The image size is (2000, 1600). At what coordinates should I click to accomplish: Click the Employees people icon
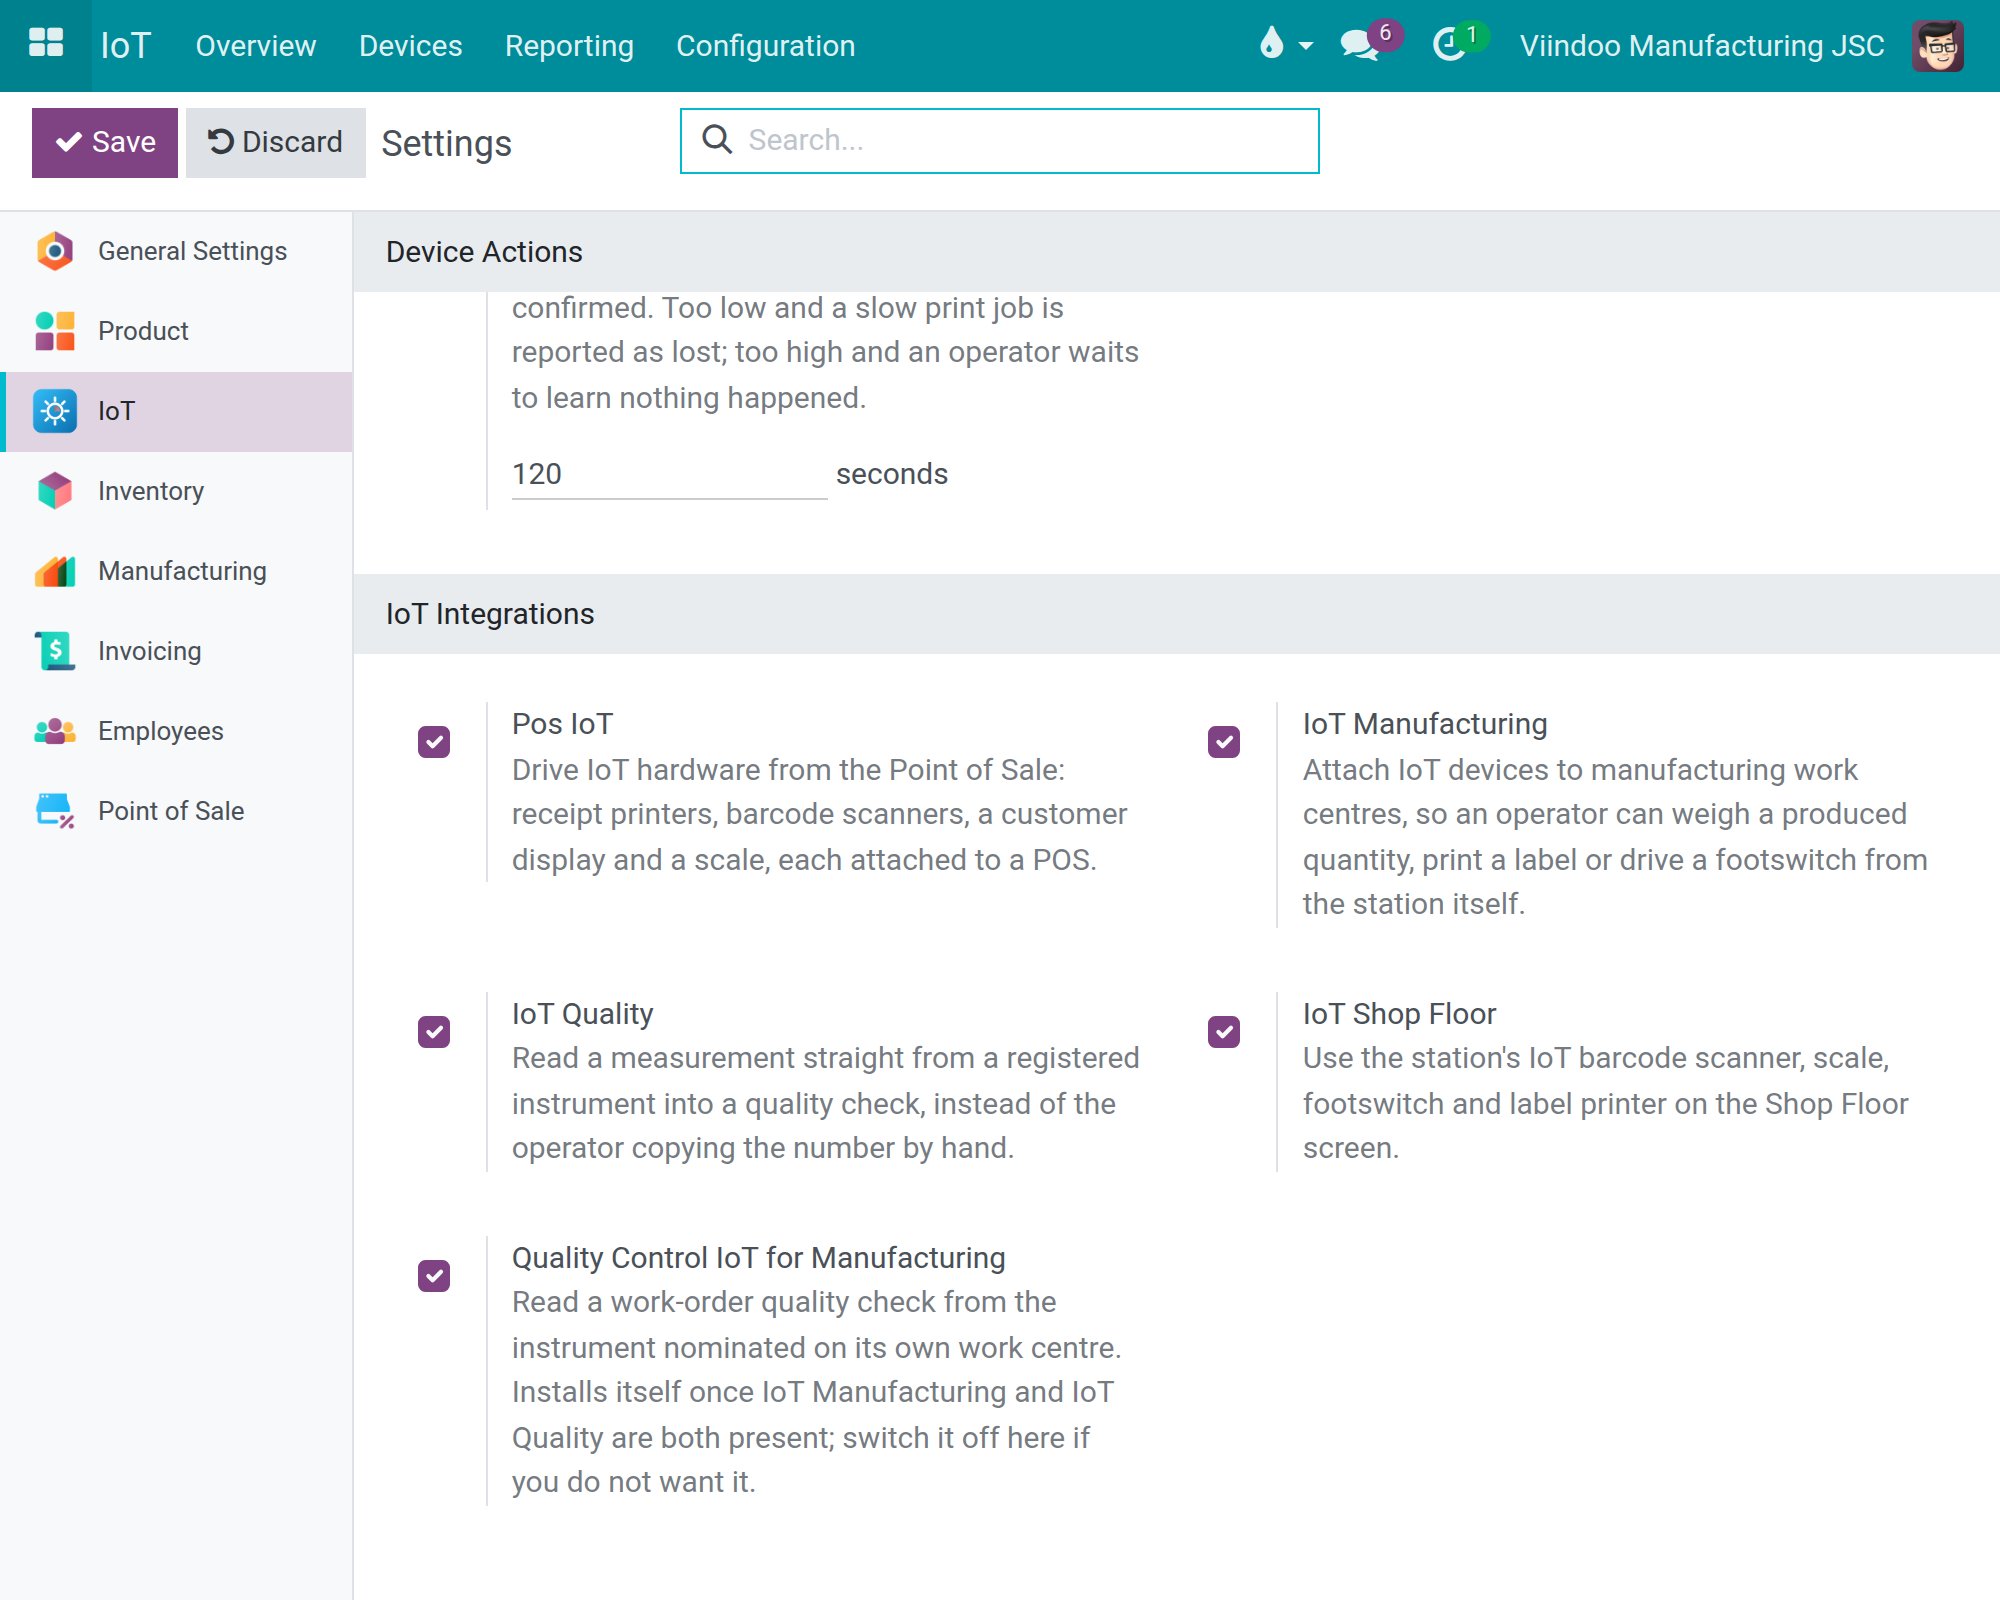55,731
